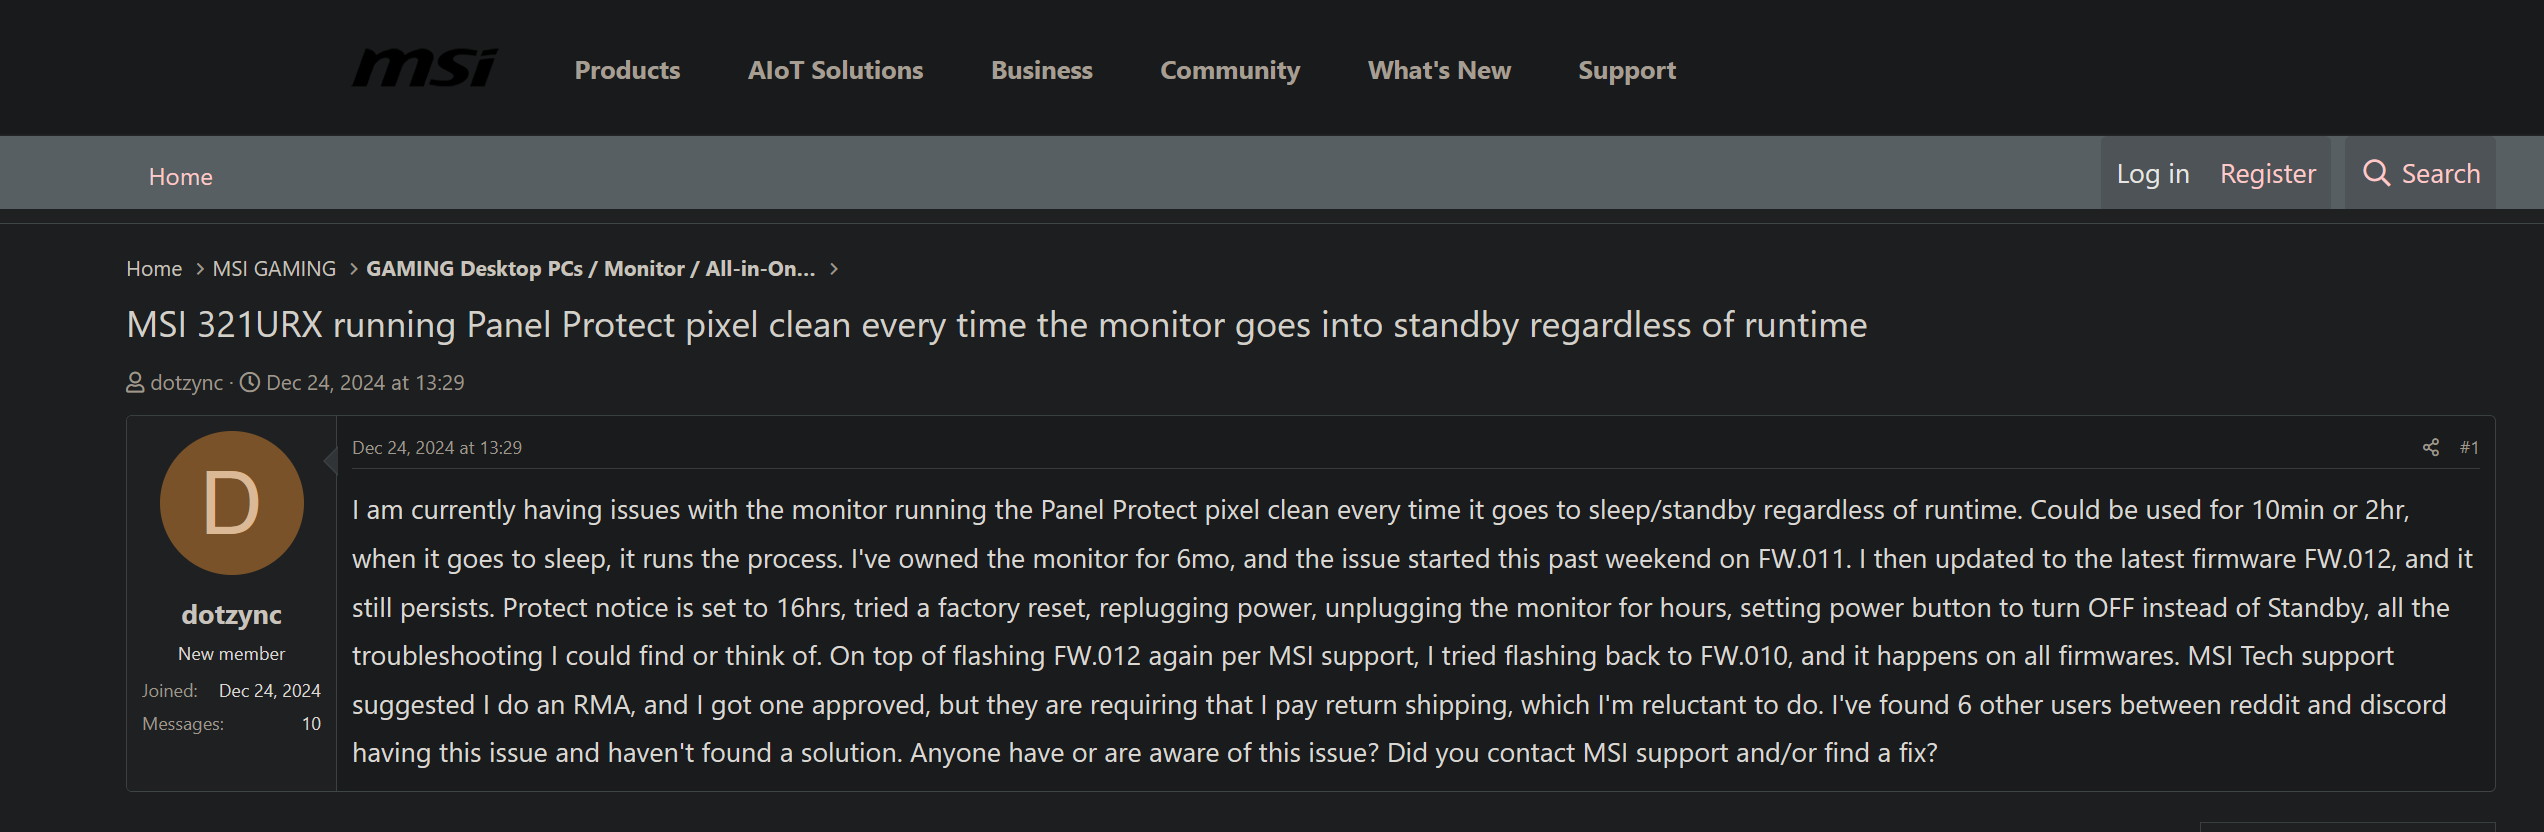Image resolution: width=2544 pixels, height=832 pixels.
Task: Open the AIoT Solutions menu
Action: [x=835, y=70]
